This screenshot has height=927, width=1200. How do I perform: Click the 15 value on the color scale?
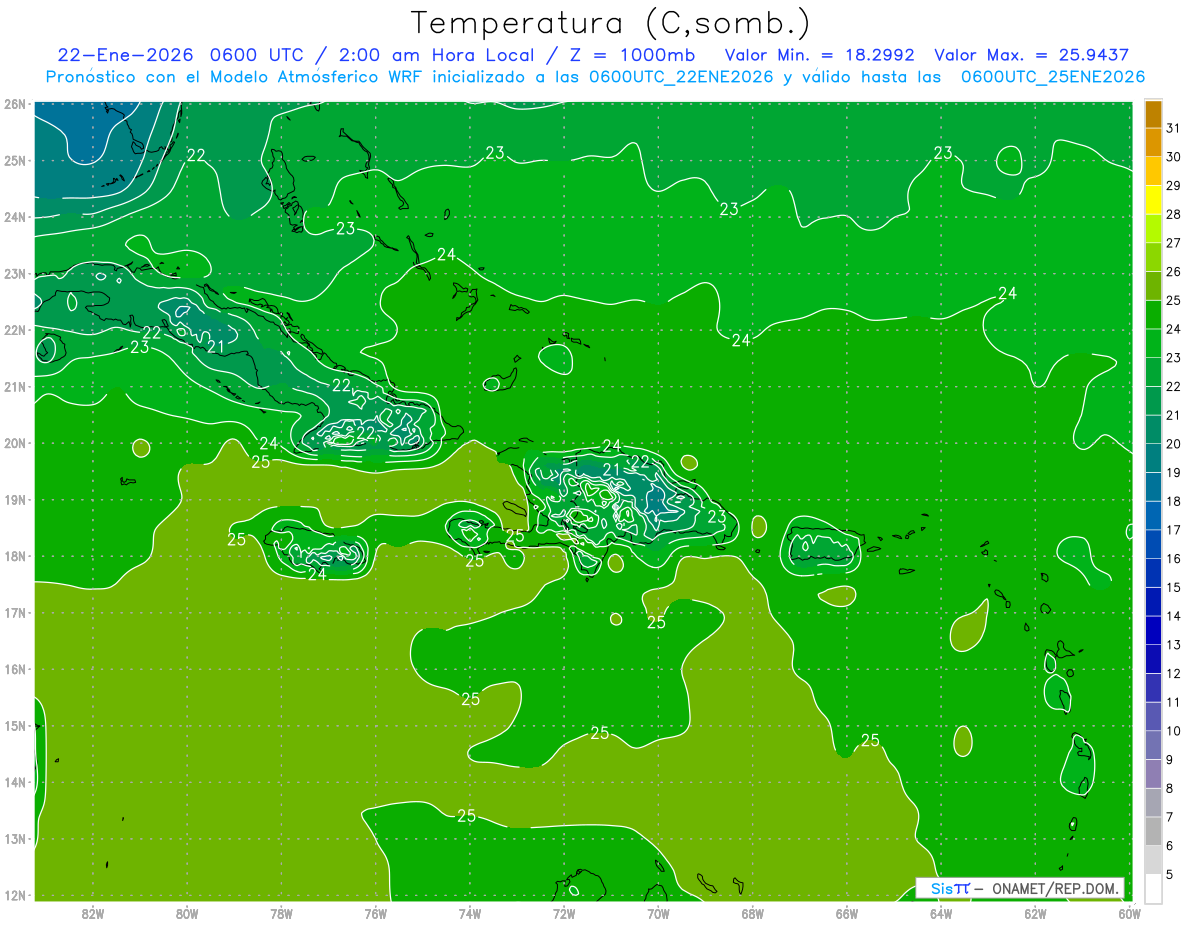(1173, 587)
